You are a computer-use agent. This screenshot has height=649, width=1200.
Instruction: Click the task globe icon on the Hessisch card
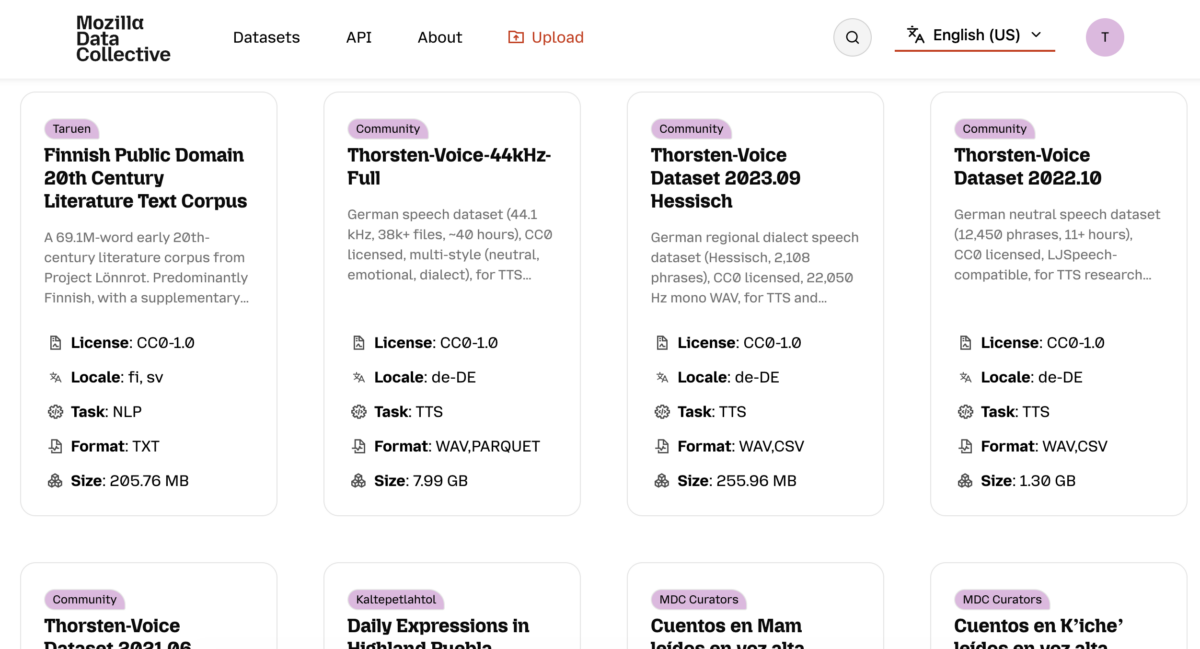[662, 411]
